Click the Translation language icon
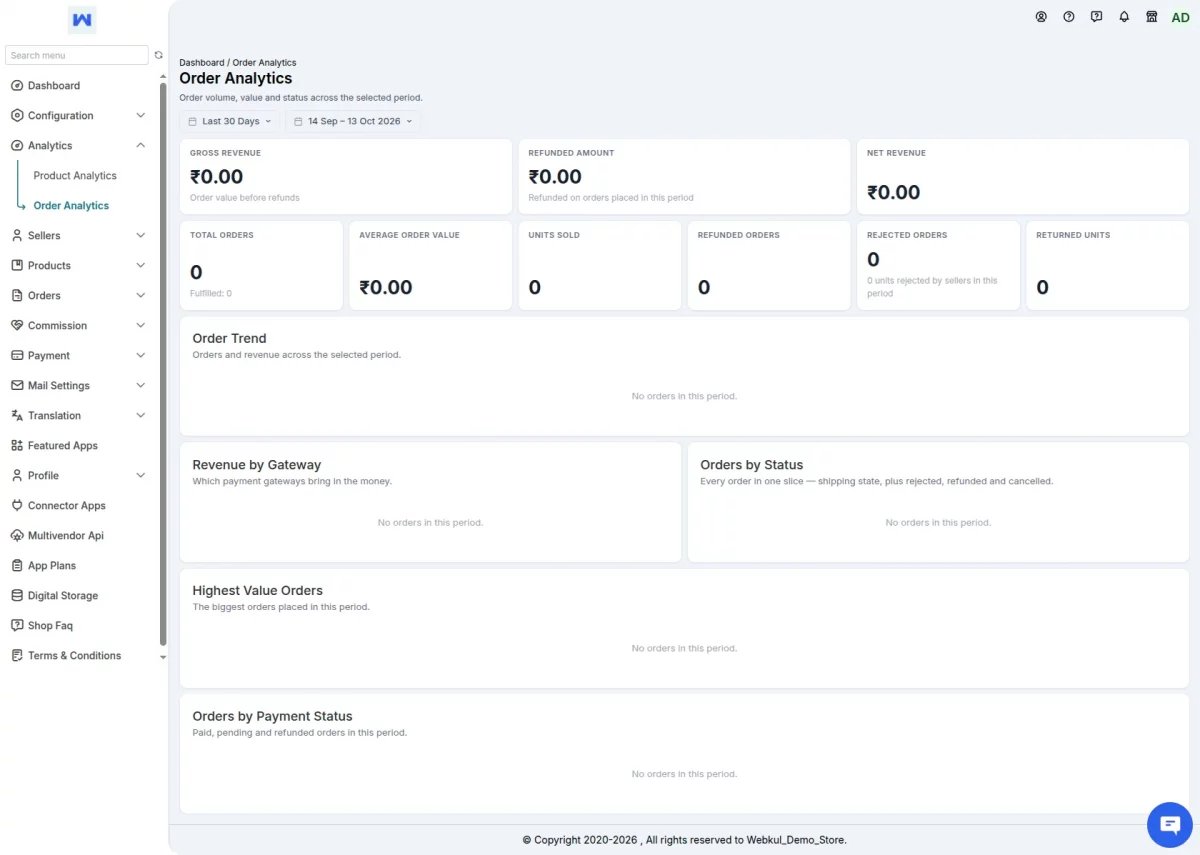The width and height of the screenshot is (1200, 855). click(17, 416)
